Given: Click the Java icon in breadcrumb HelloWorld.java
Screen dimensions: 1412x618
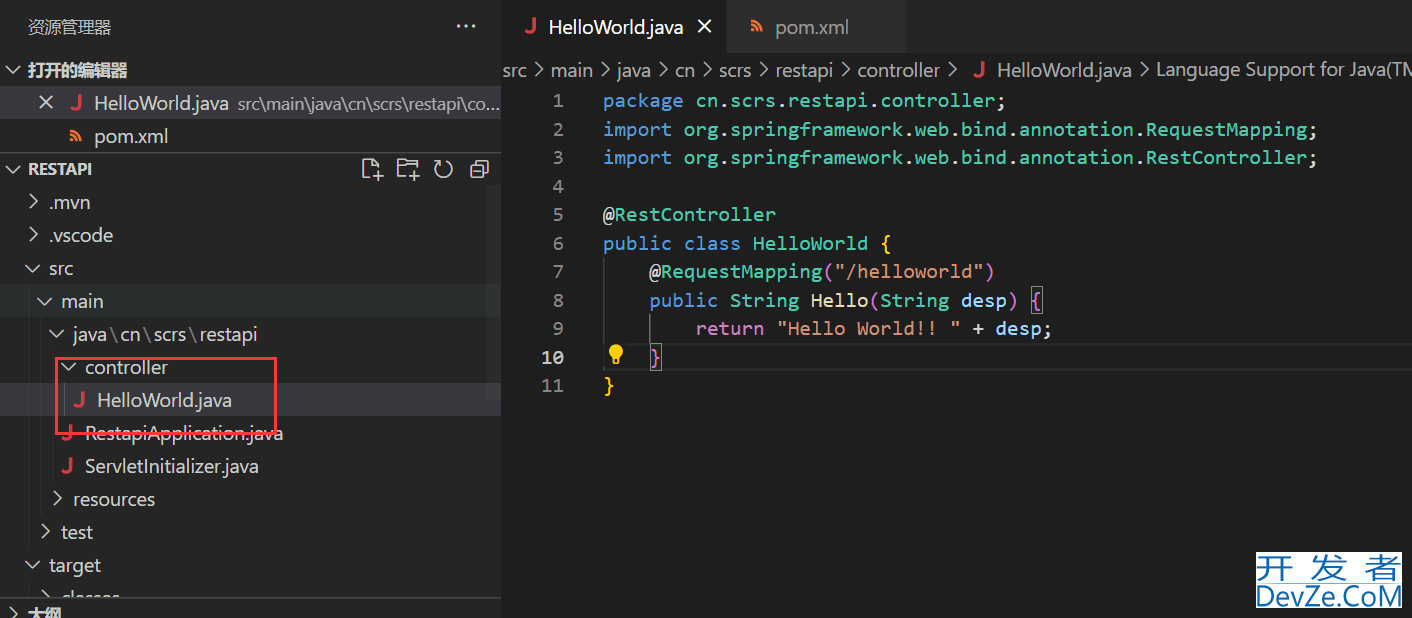Looking at the screenshot, I should pyautogui.click(x=979, y=70).
